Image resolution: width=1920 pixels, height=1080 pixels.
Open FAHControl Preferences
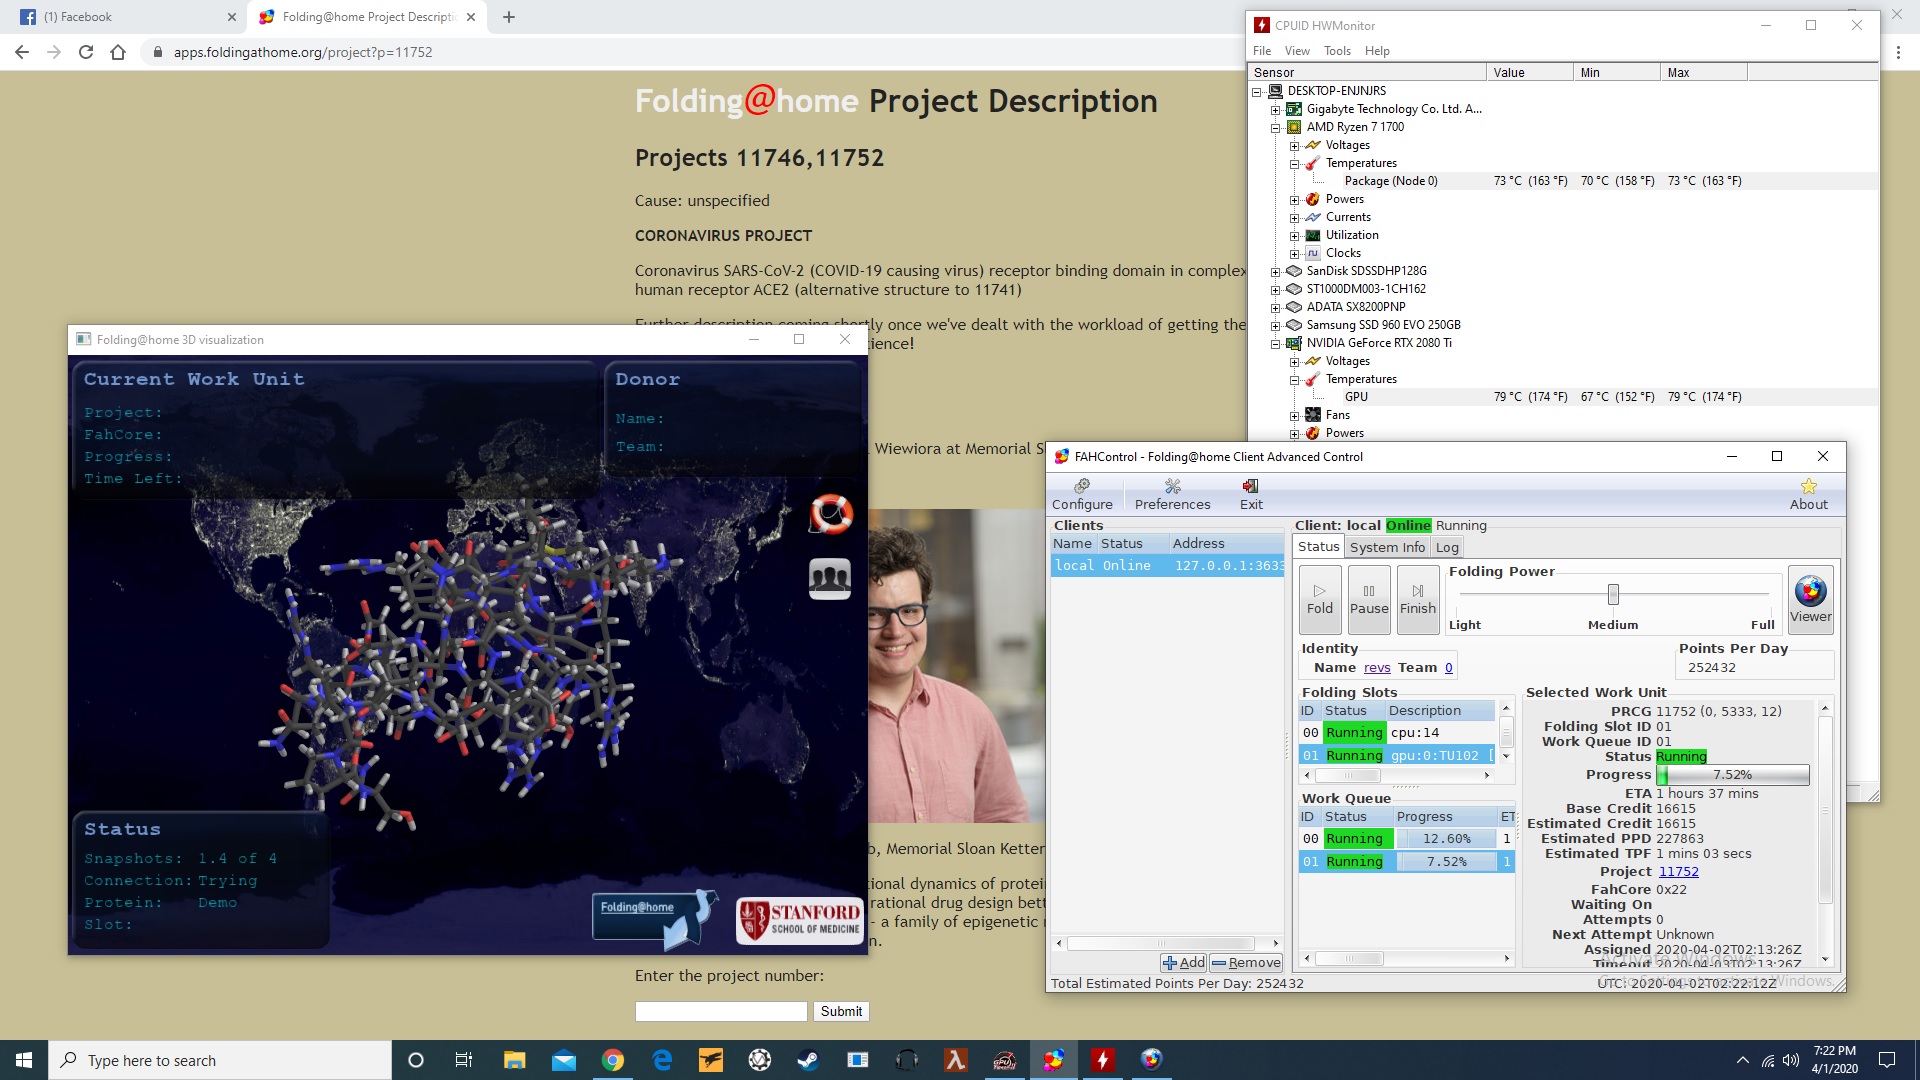pyautogui.click(x=1172, y=494)
